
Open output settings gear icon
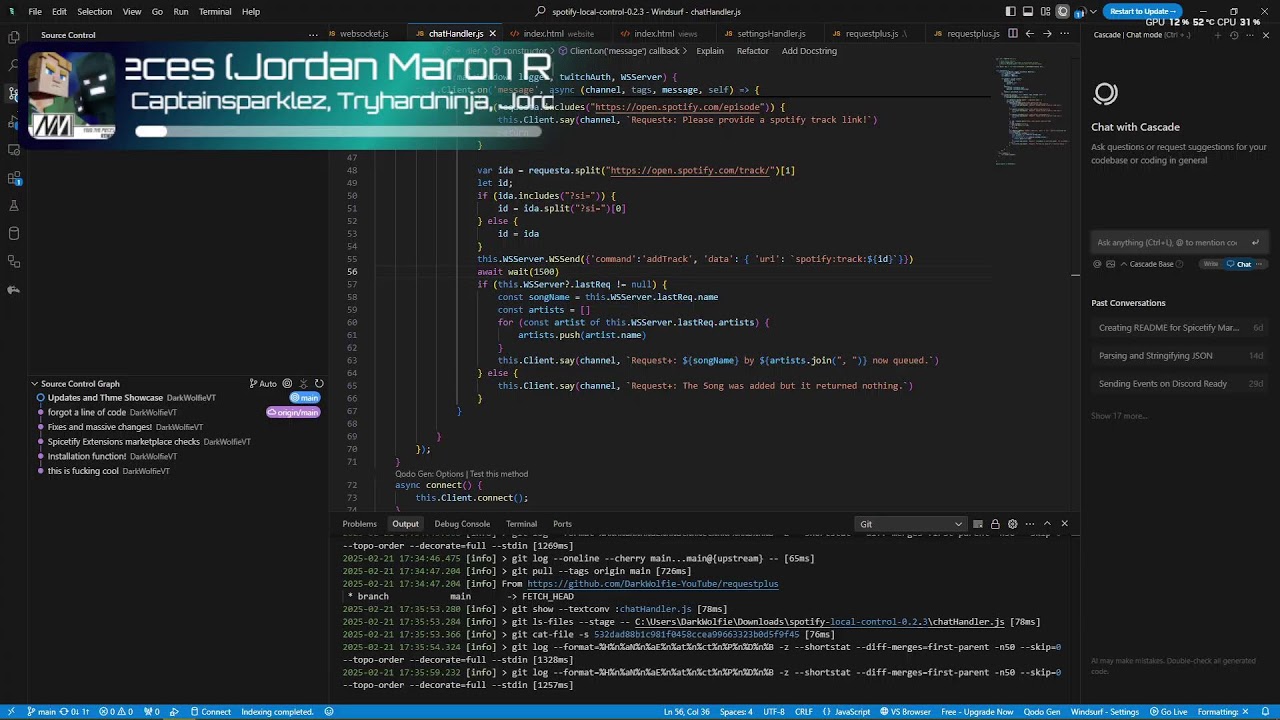coord(1012,524)
